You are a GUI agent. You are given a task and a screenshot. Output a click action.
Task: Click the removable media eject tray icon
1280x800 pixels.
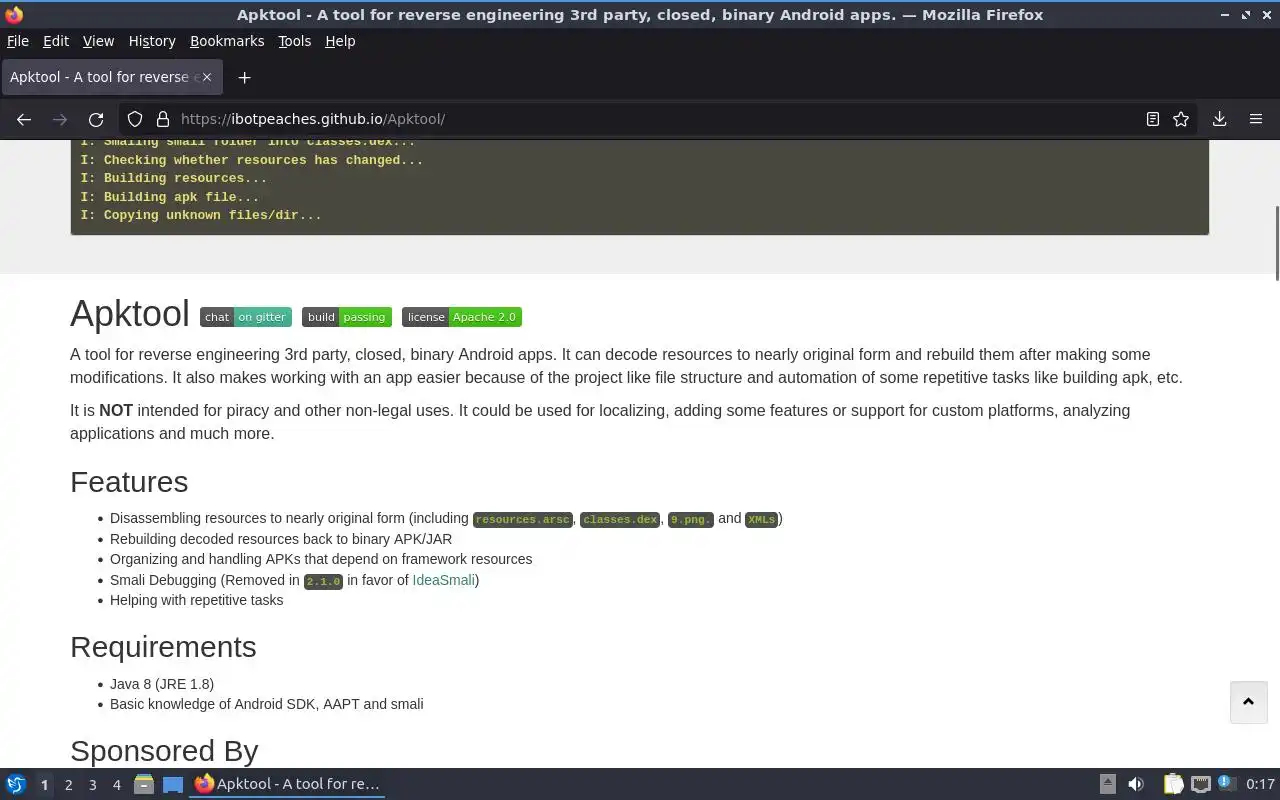(x=1108, y=785)
